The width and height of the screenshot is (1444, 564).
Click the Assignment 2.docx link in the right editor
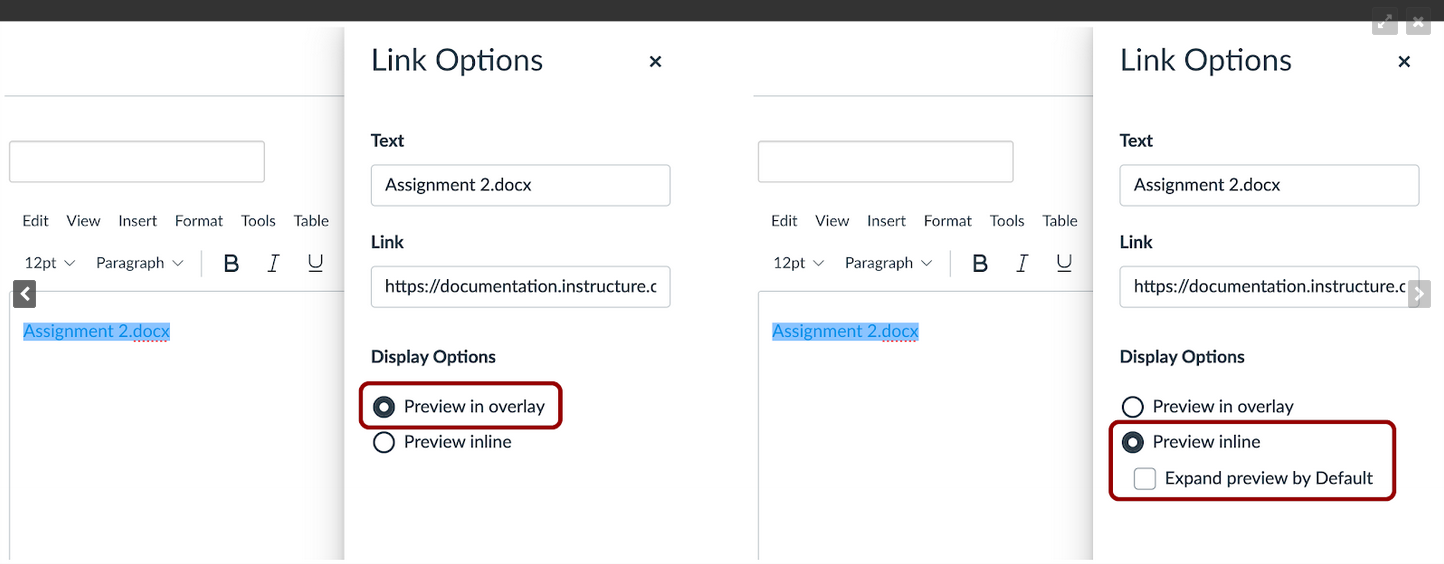pos(846,331)
